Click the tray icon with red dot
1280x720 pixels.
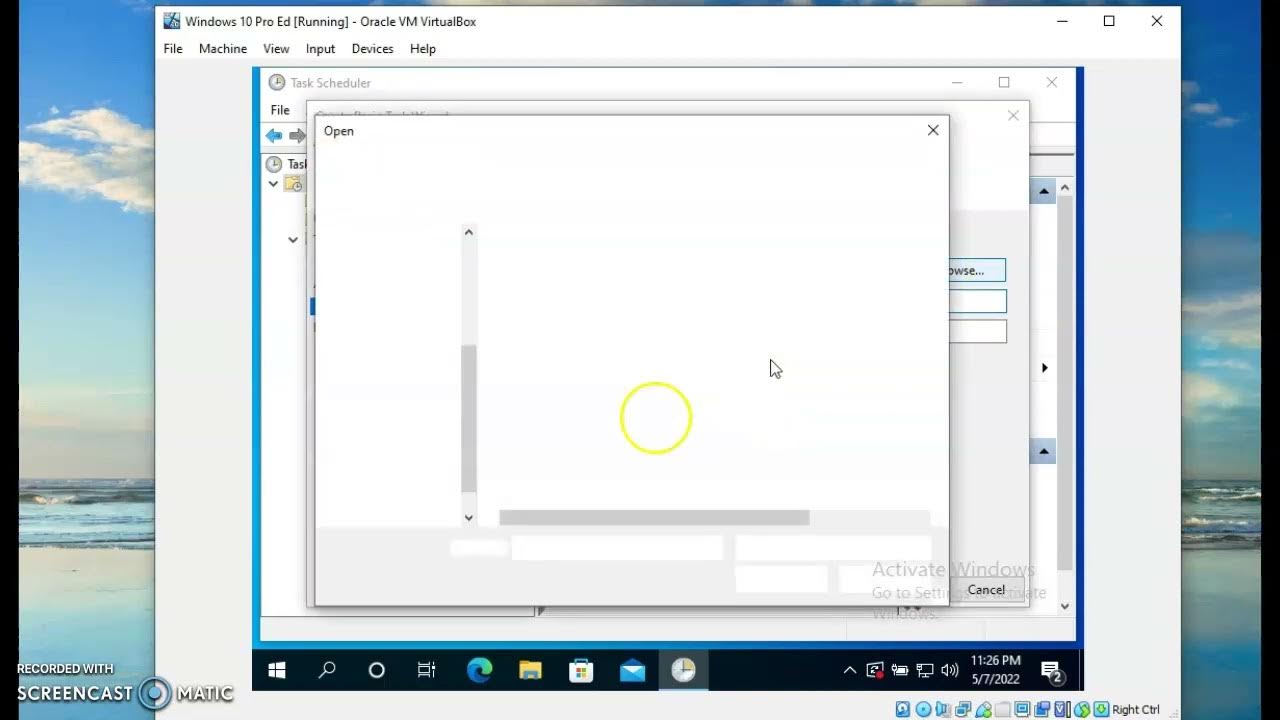point(875,671)
